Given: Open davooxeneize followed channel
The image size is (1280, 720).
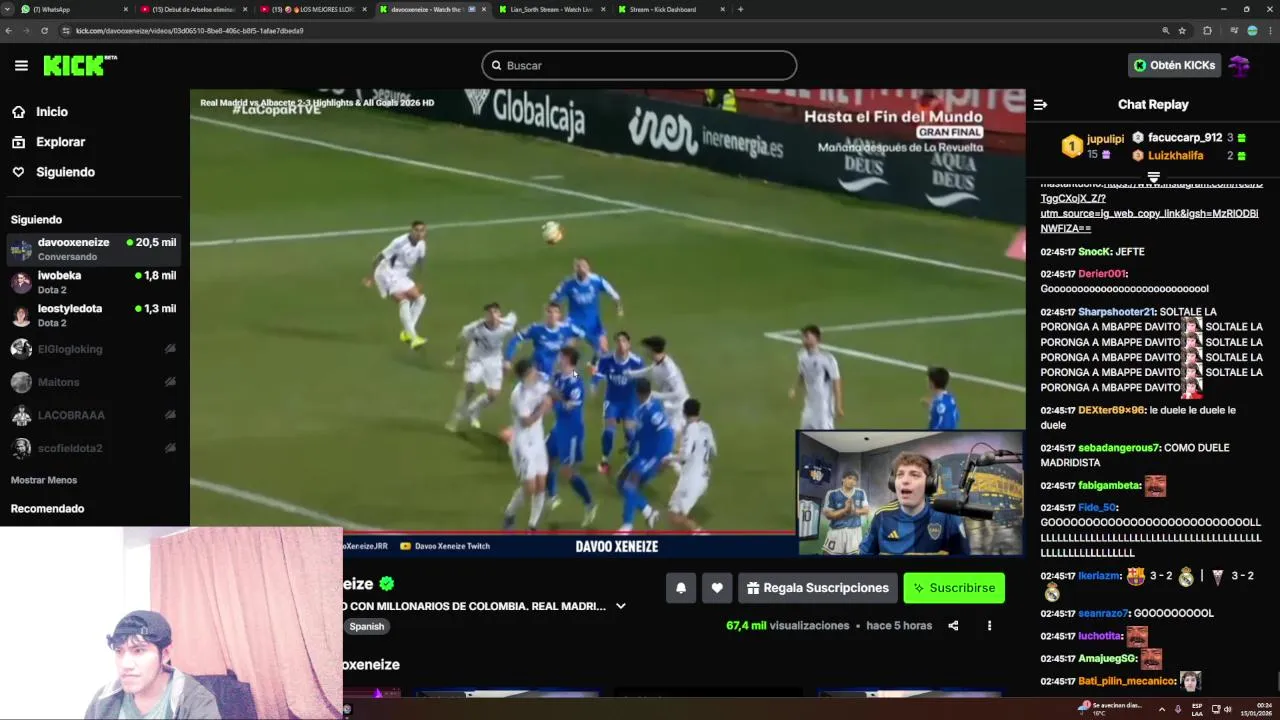Looking at the screenshot, I should click(93, 249).
